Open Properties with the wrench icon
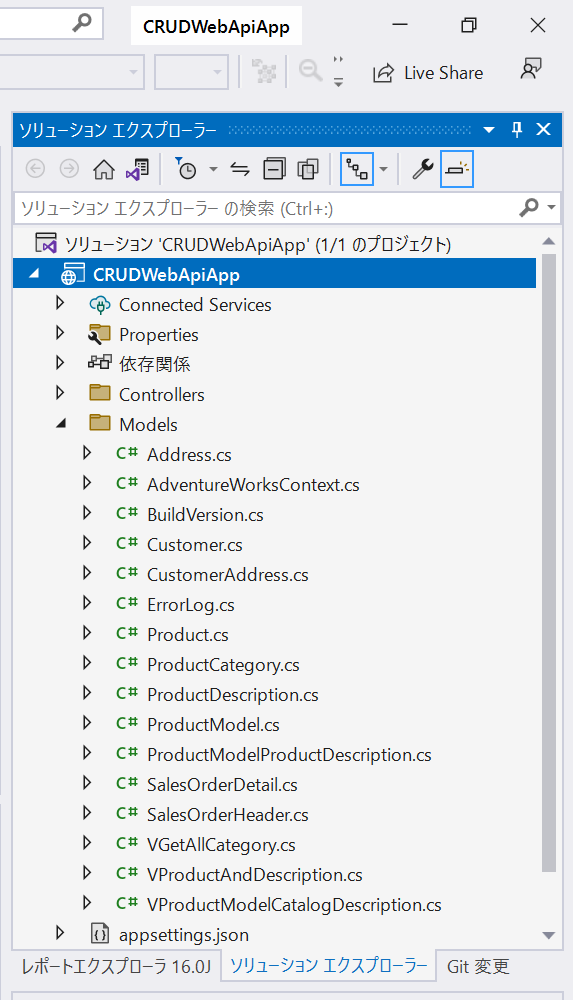Screen dimensions: 573x1000 click(x=422, y=170)
